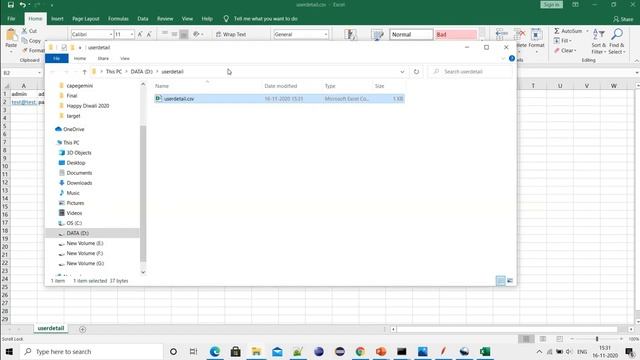640x360 pixels.
Task: Click the Format as Table icon
Action: [378, 35]
